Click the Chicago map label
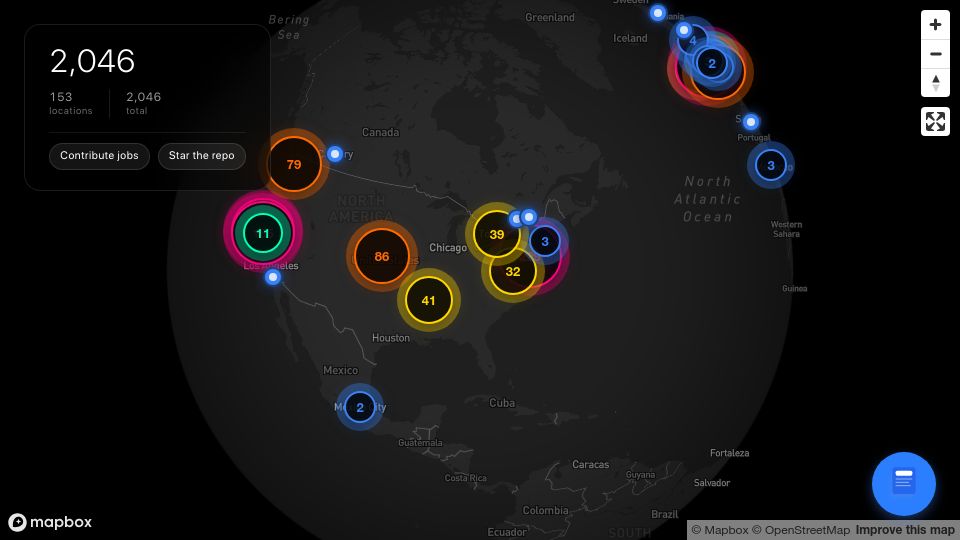960x540 pixels. click(448, 247)
